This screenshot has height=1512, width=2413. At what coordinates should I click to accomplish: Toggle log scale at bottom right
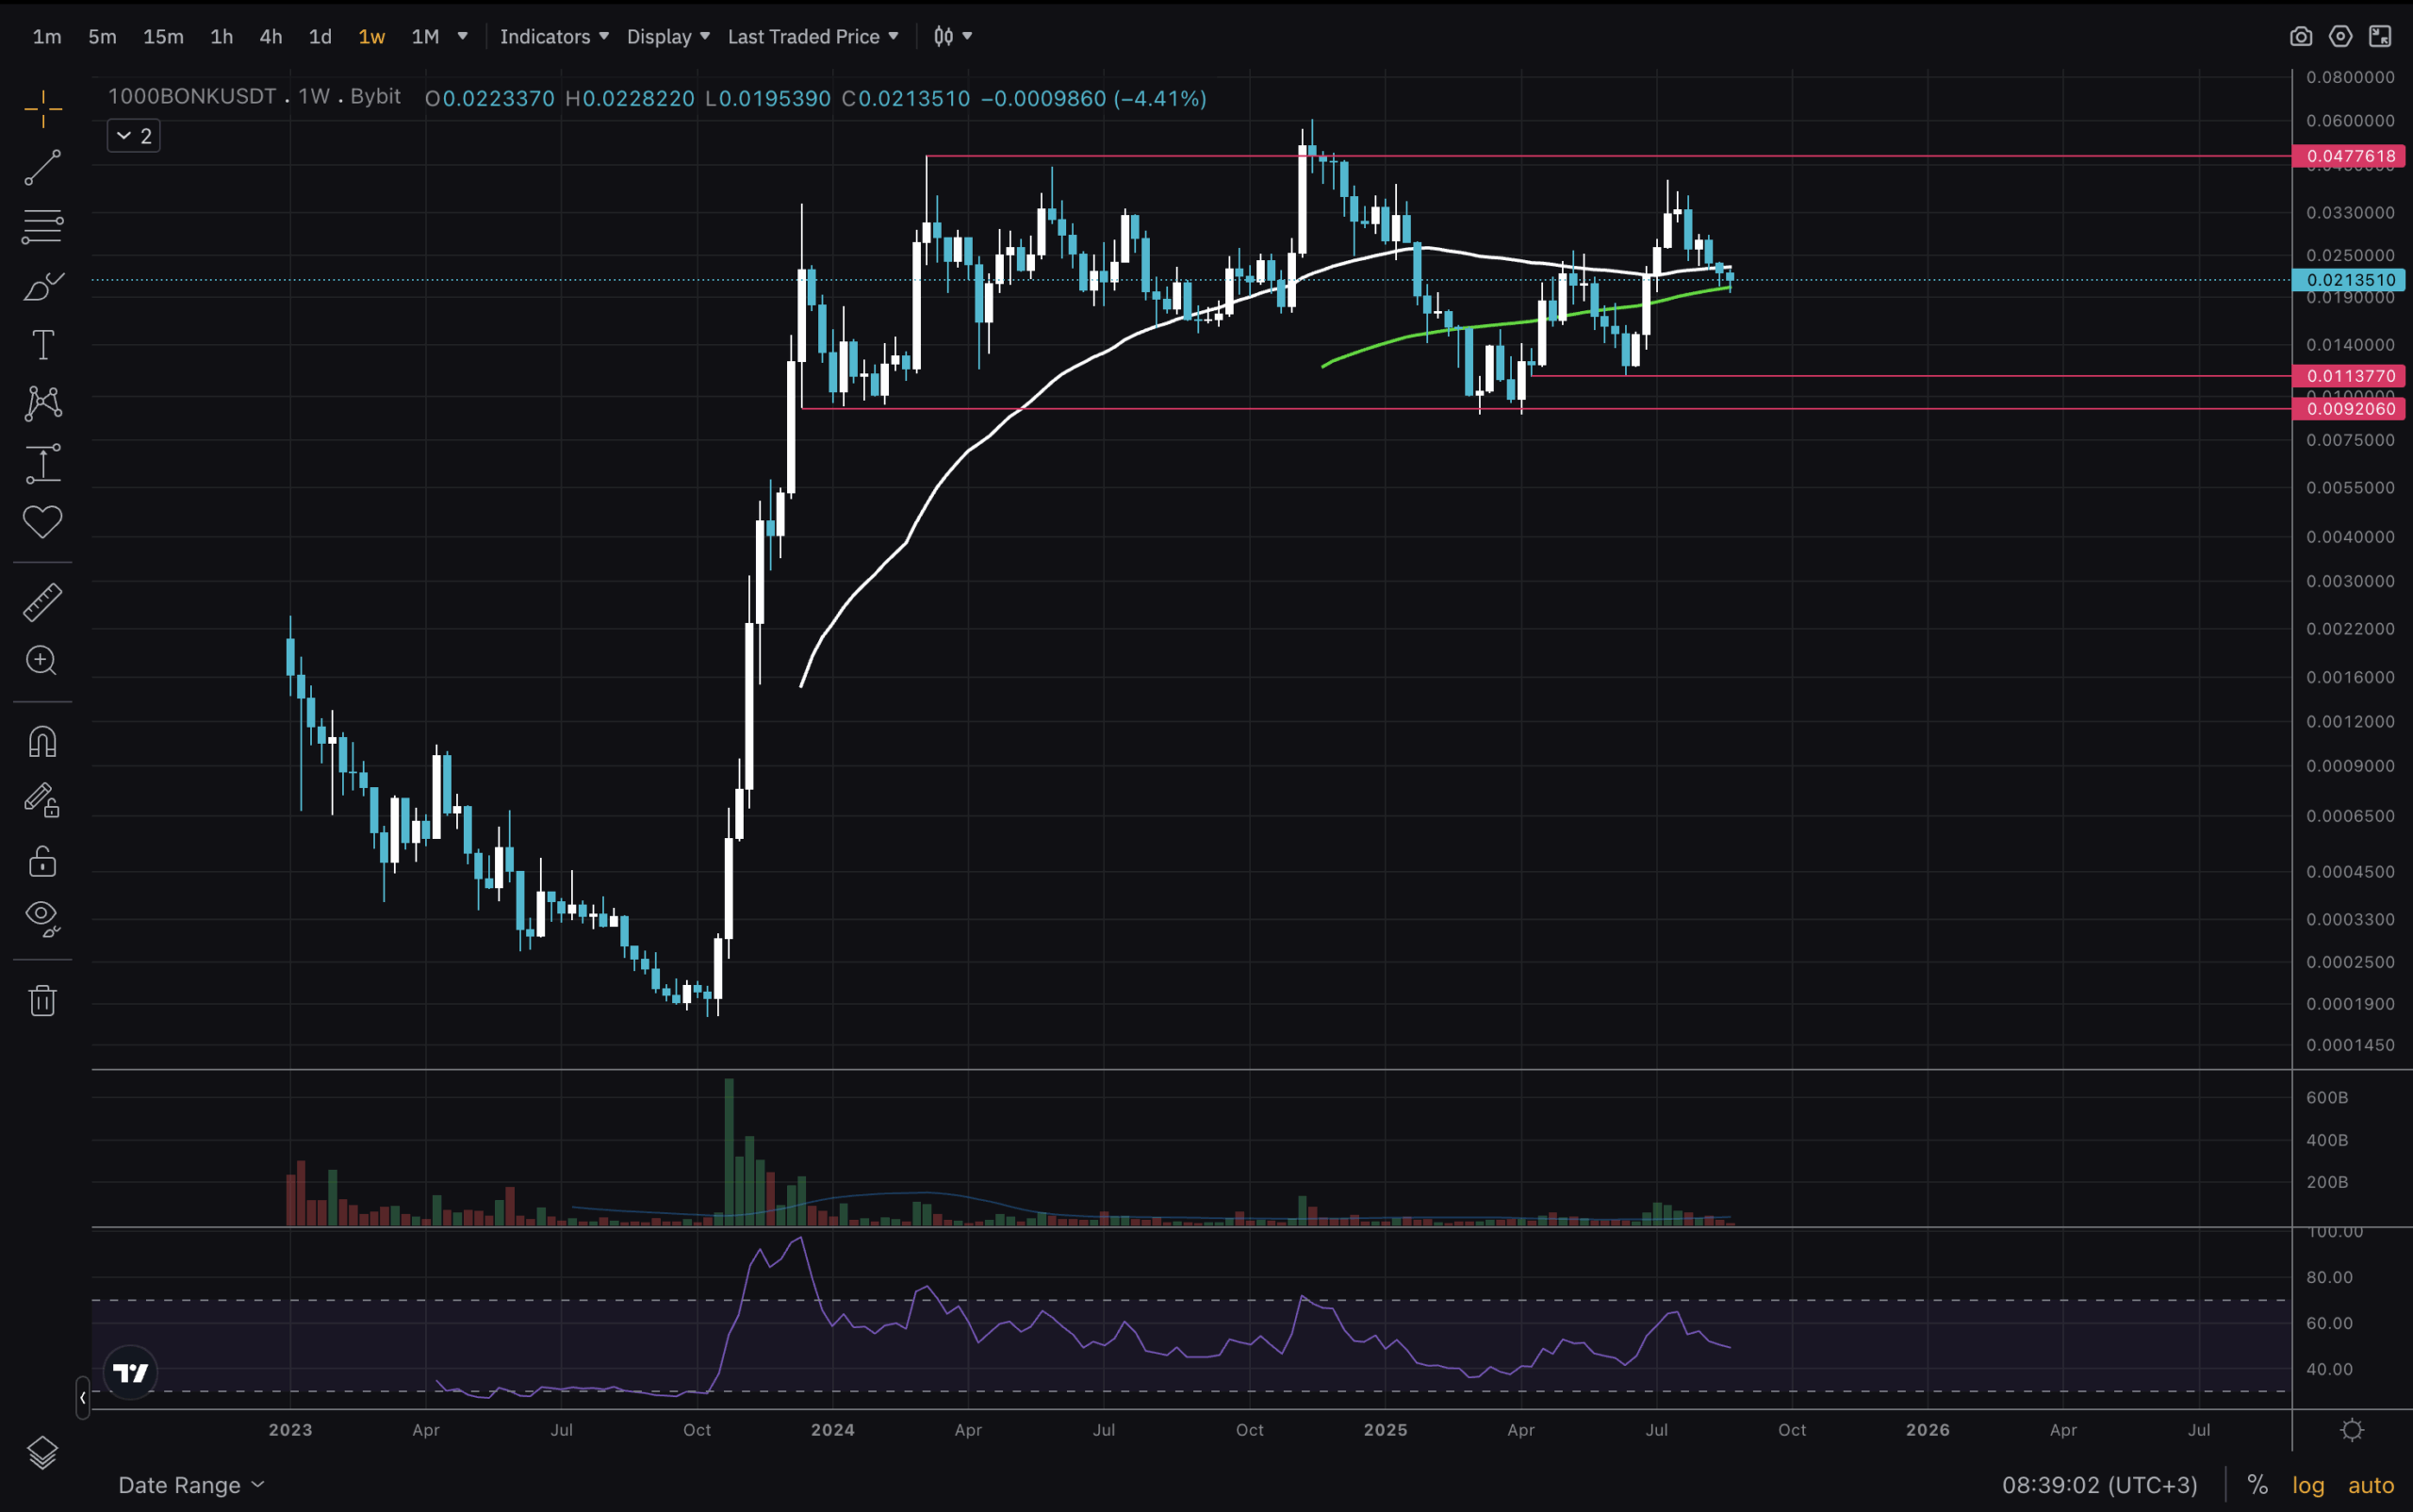point(2308,1485)
